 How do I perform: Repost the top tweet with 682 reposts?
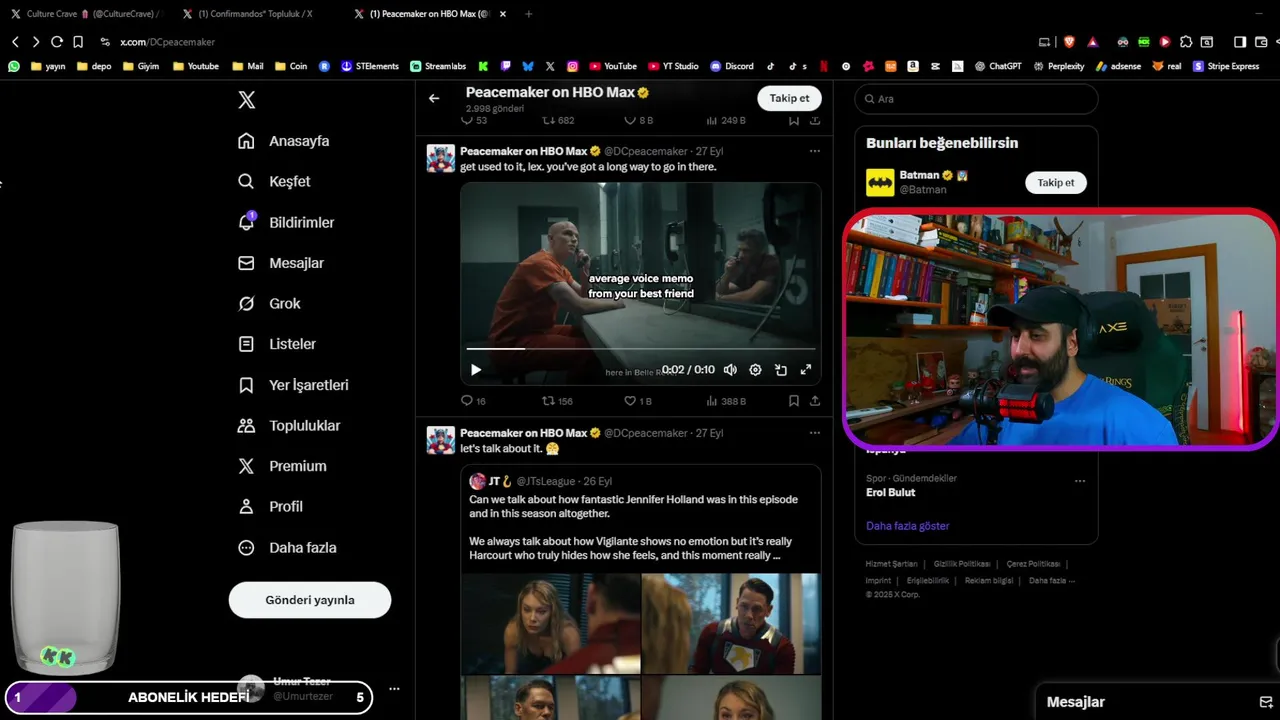coord(558,120)
